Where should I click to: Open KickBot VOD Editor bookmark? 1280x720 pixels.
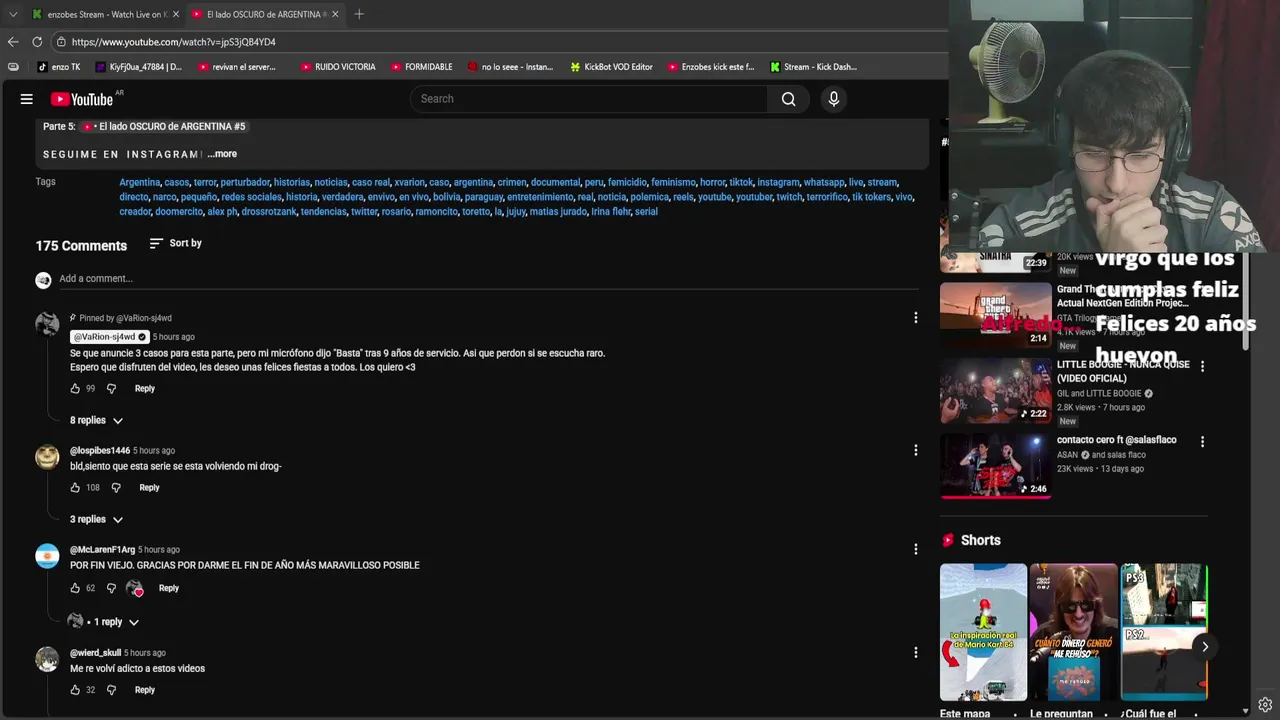point(611,67)
